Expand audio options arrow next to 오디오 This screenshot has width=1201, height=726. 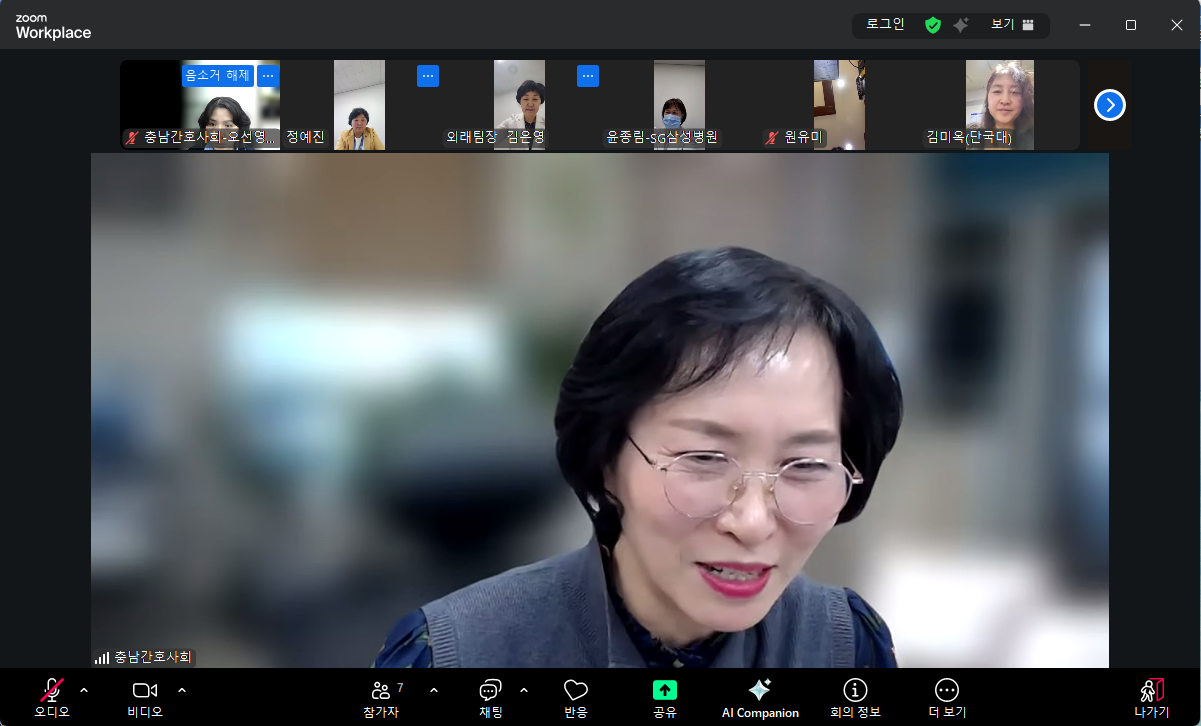click(84, 690)
